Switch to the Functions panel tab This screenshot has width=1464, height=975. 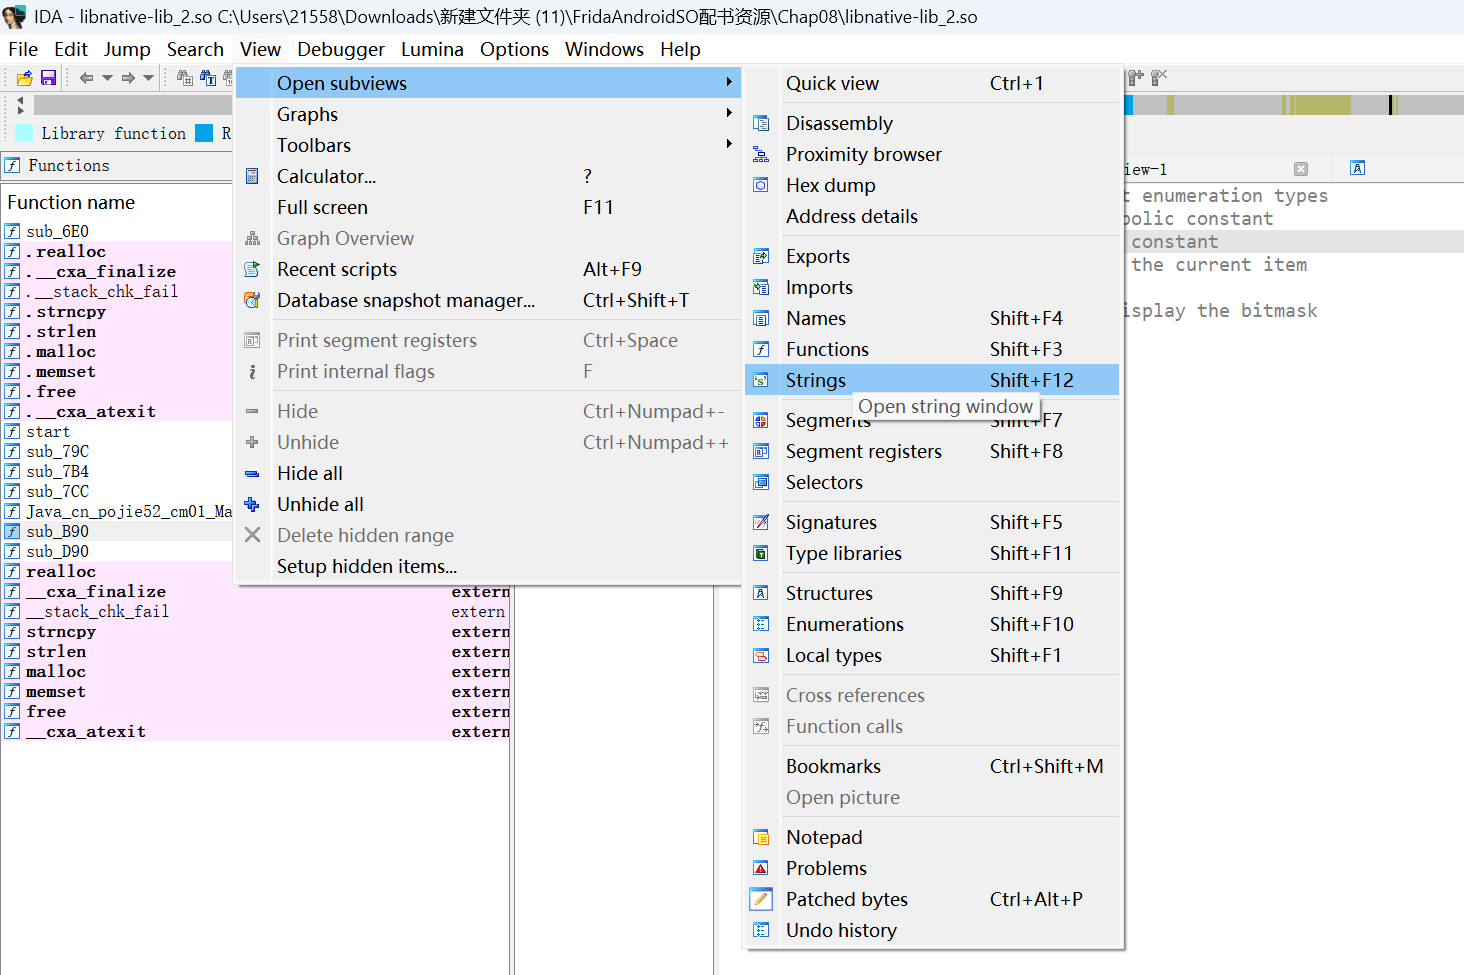68,166
